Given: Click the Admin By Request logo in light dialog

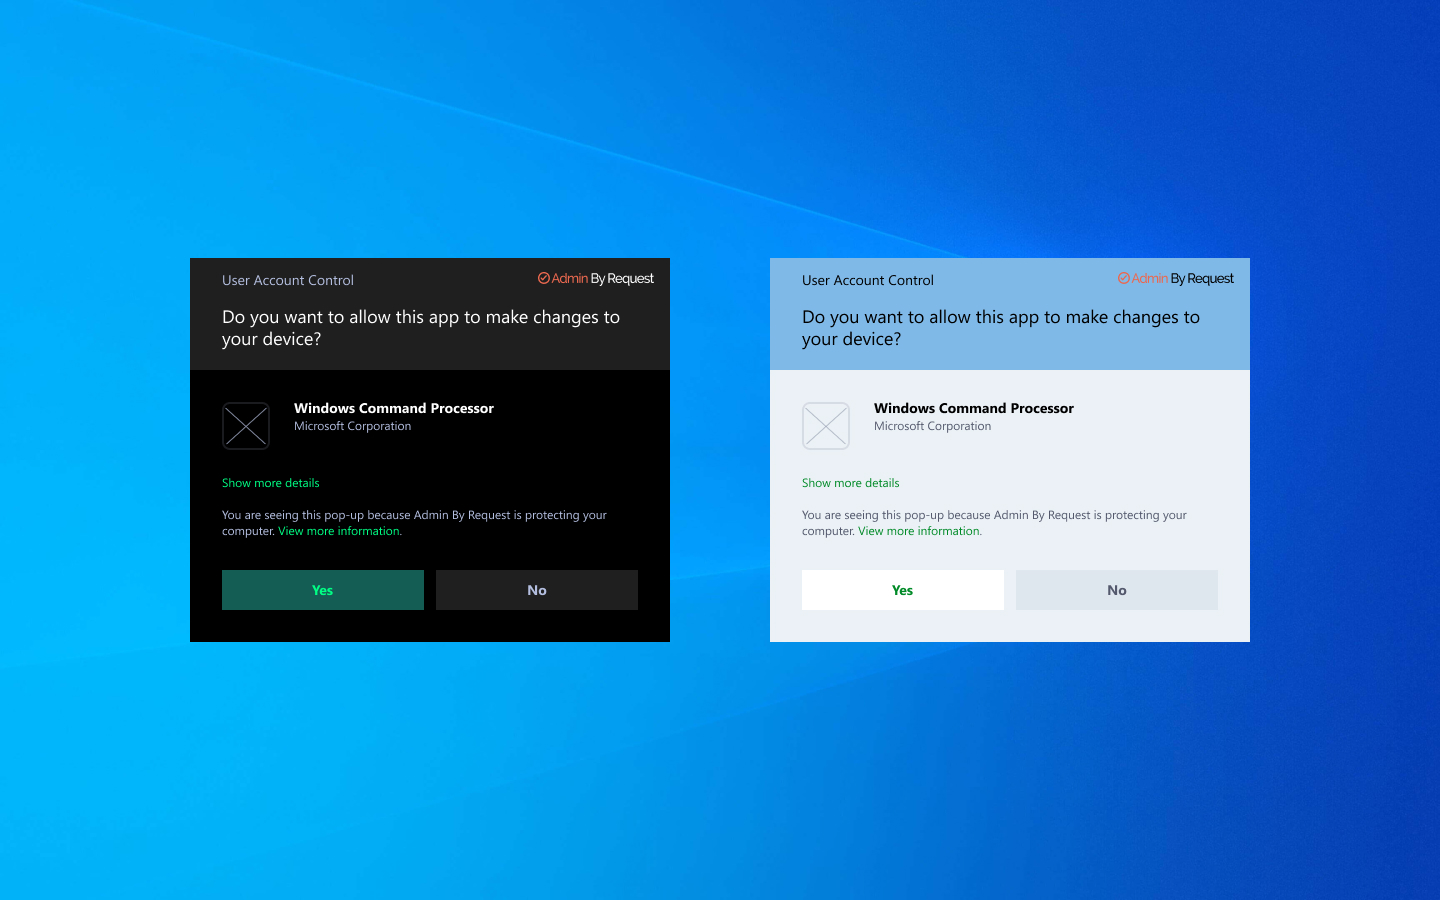Looking at the screenshot, I should (x=1176, y=279).
